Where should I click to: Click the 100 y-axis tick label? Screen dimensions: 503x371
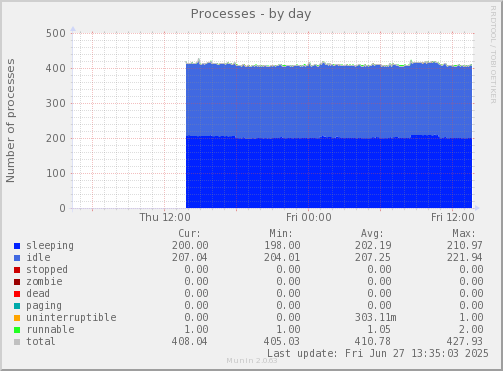[56, 173]
